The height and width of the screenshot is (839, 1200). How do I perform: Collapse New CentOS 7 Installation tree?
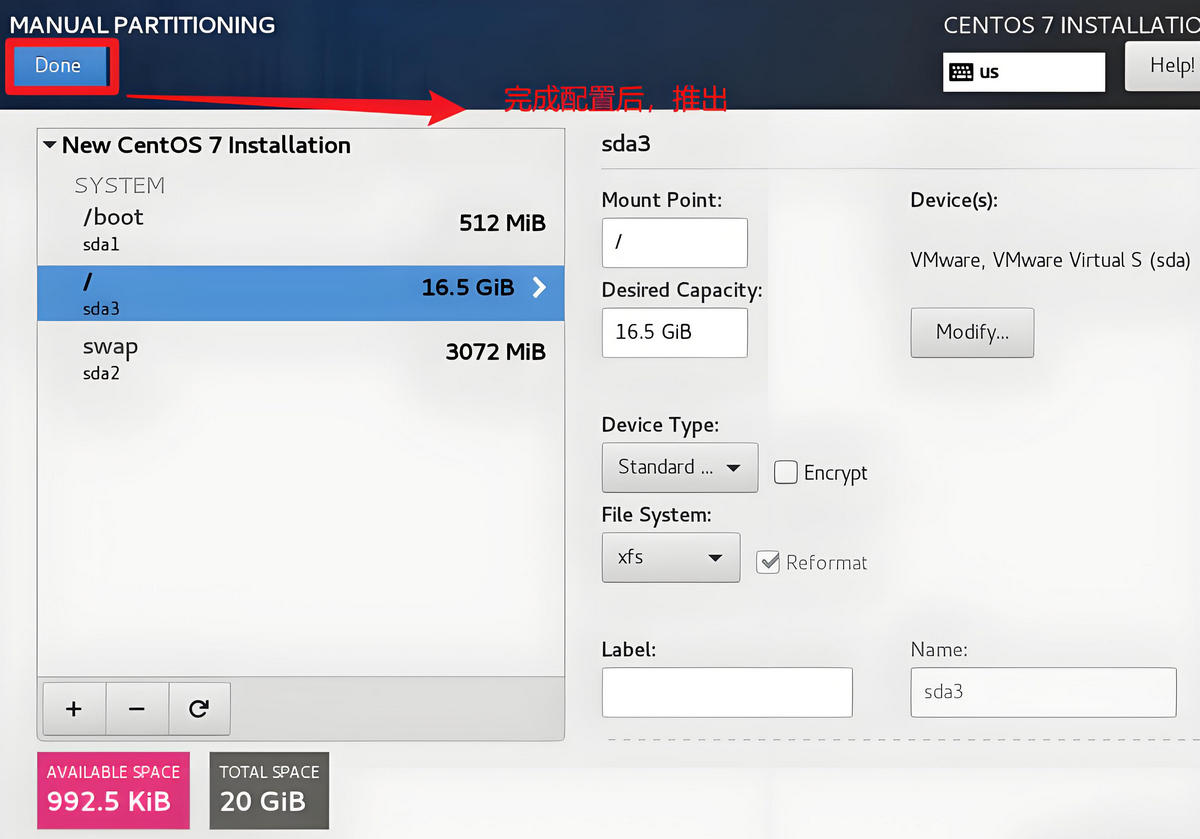point(50,145)
